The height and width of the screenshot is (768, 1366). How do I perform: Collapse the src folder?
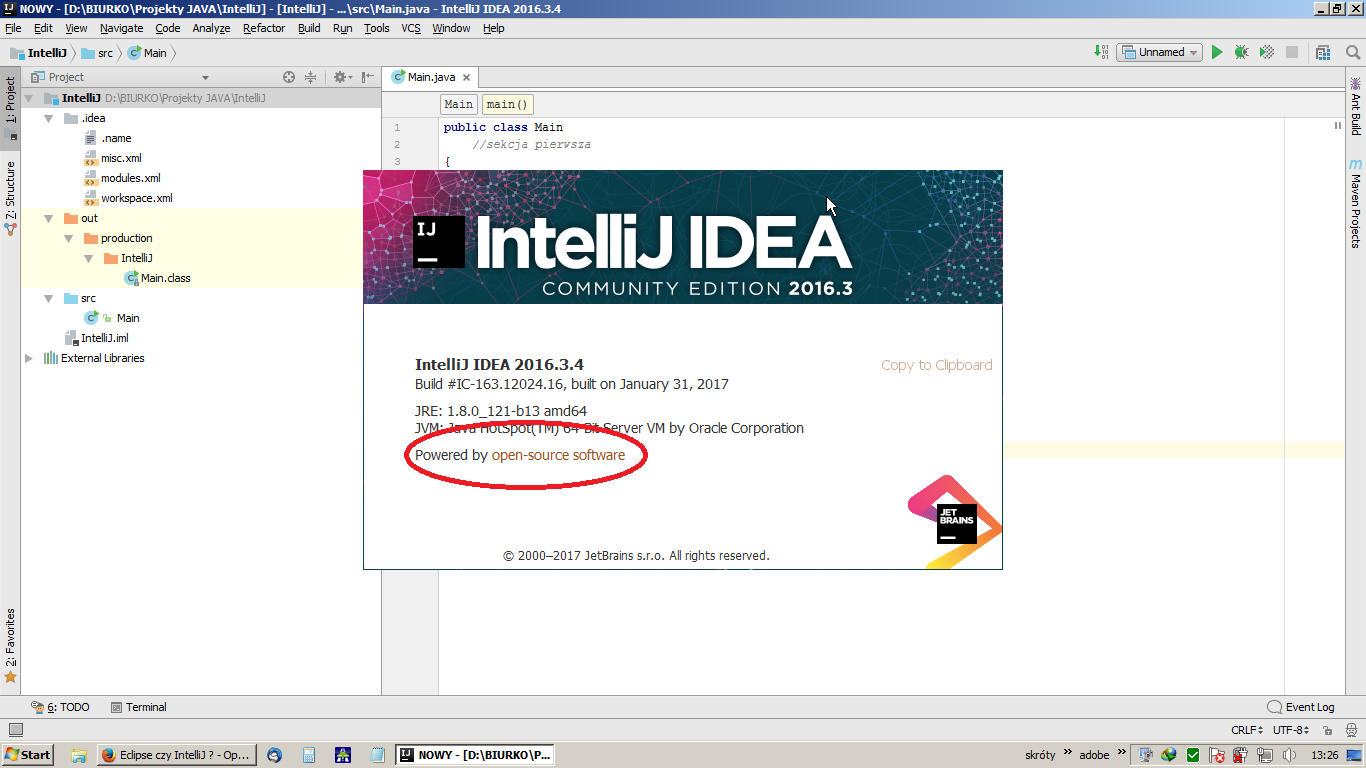48,298
